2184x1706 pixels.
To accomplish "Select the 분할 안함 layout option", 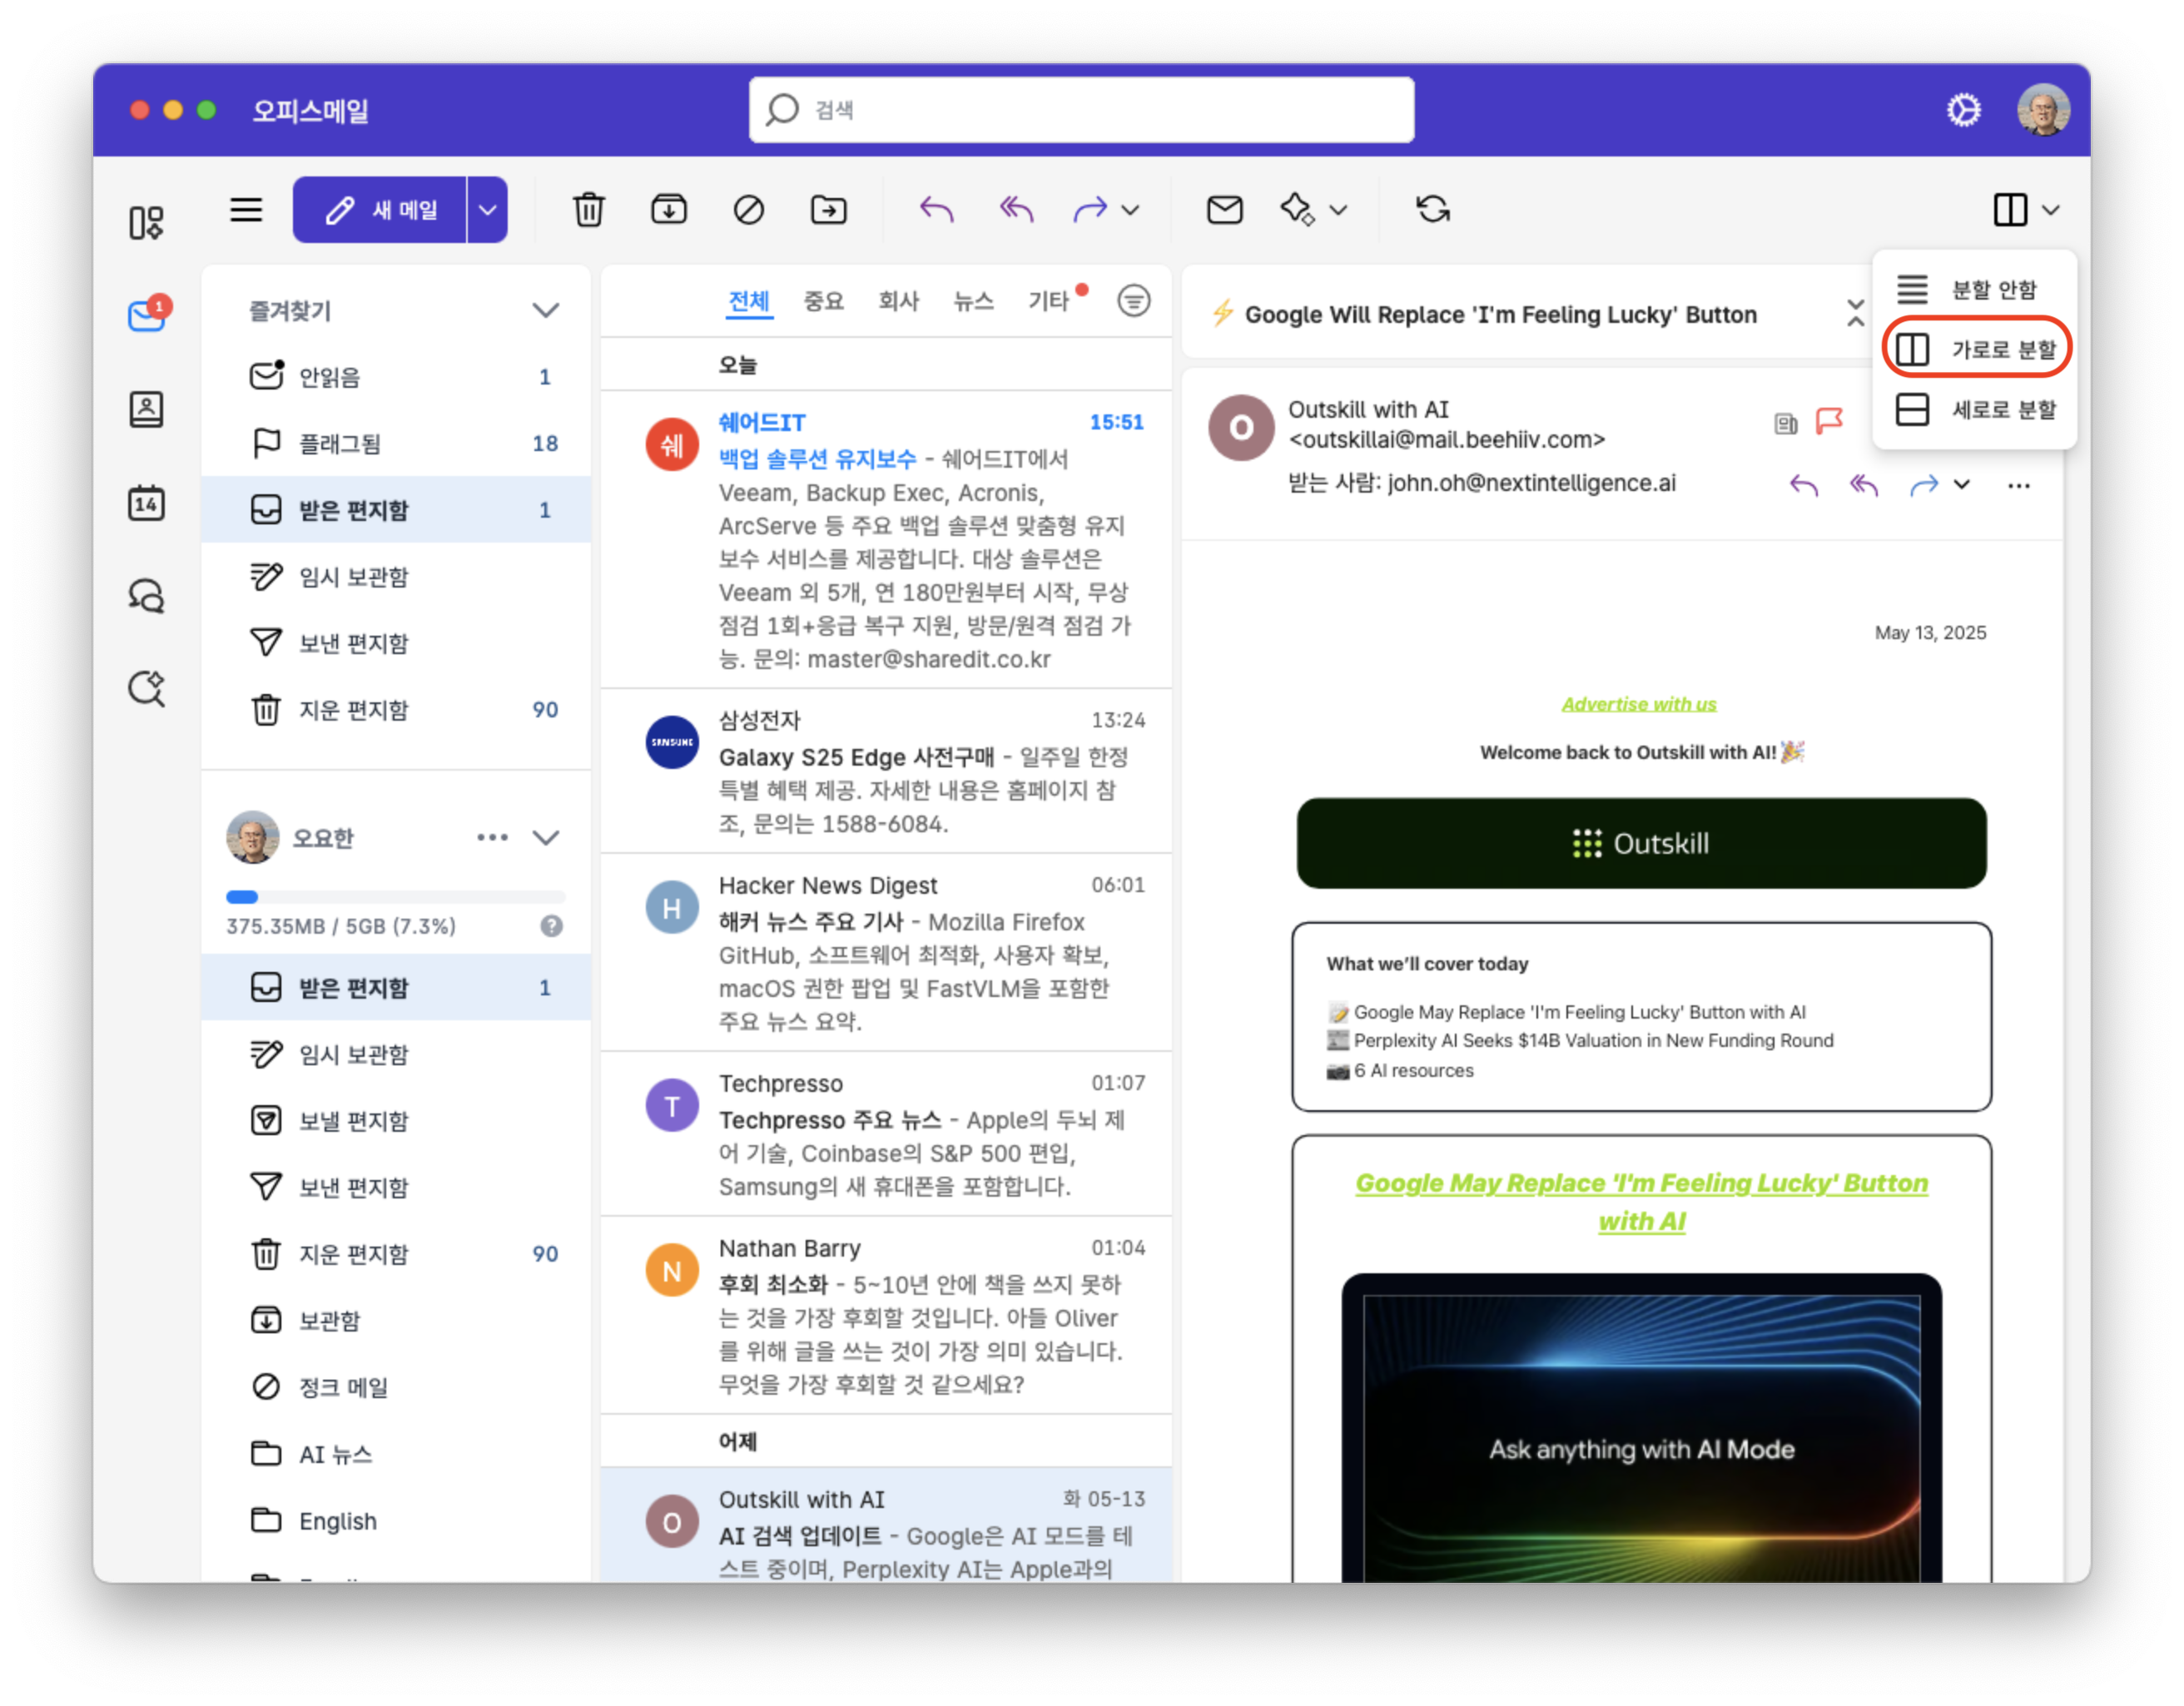I will (x=1975, y=290).
